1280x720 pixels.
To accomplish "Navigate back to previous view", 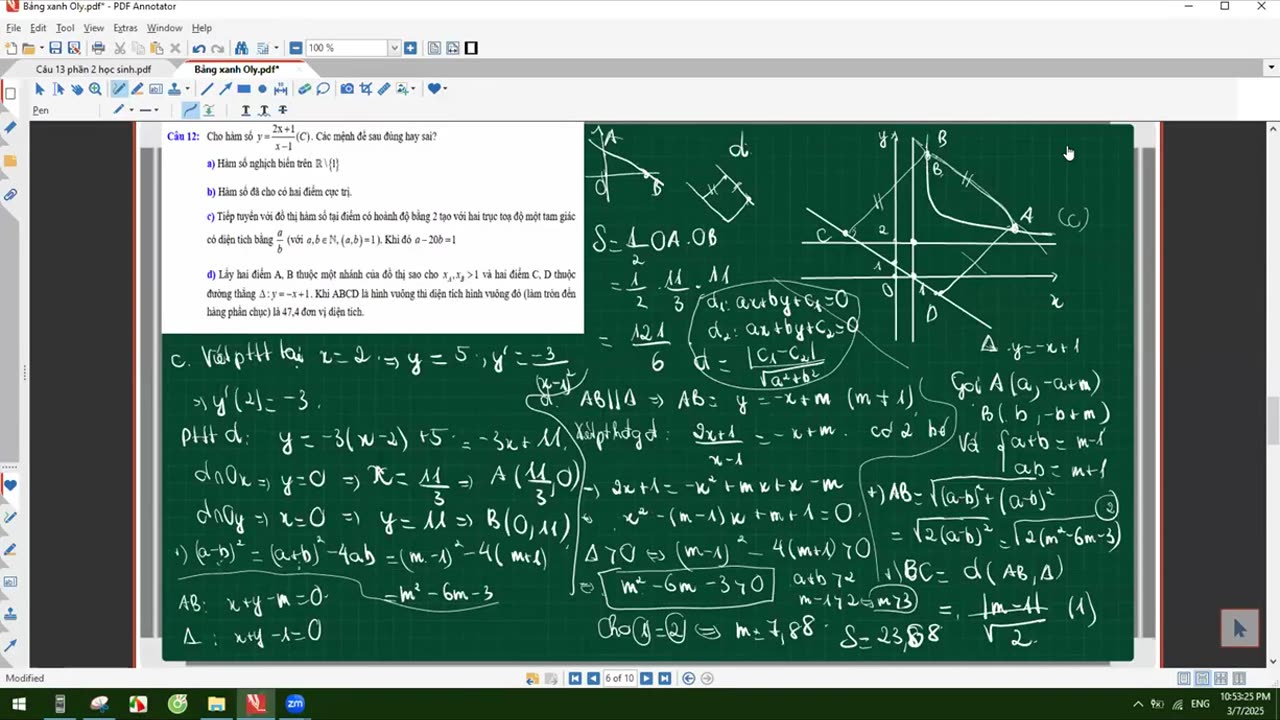I will click(688, 678).
